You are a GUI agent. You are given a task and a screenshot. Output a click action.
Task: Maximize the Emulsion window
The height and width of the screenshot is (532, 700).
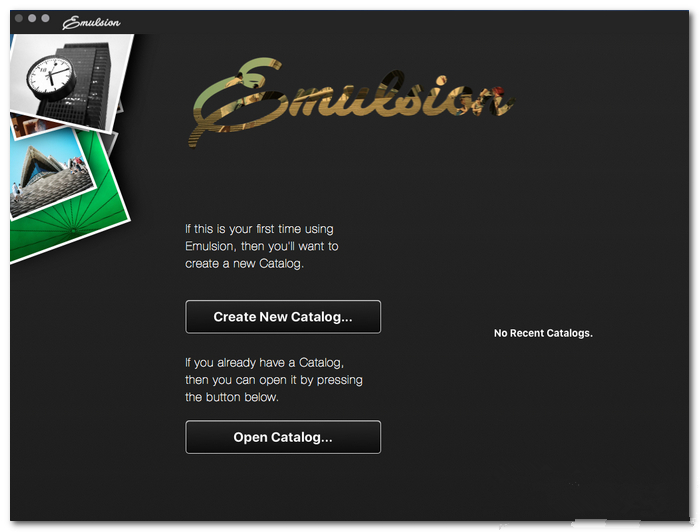coord(46,18)
